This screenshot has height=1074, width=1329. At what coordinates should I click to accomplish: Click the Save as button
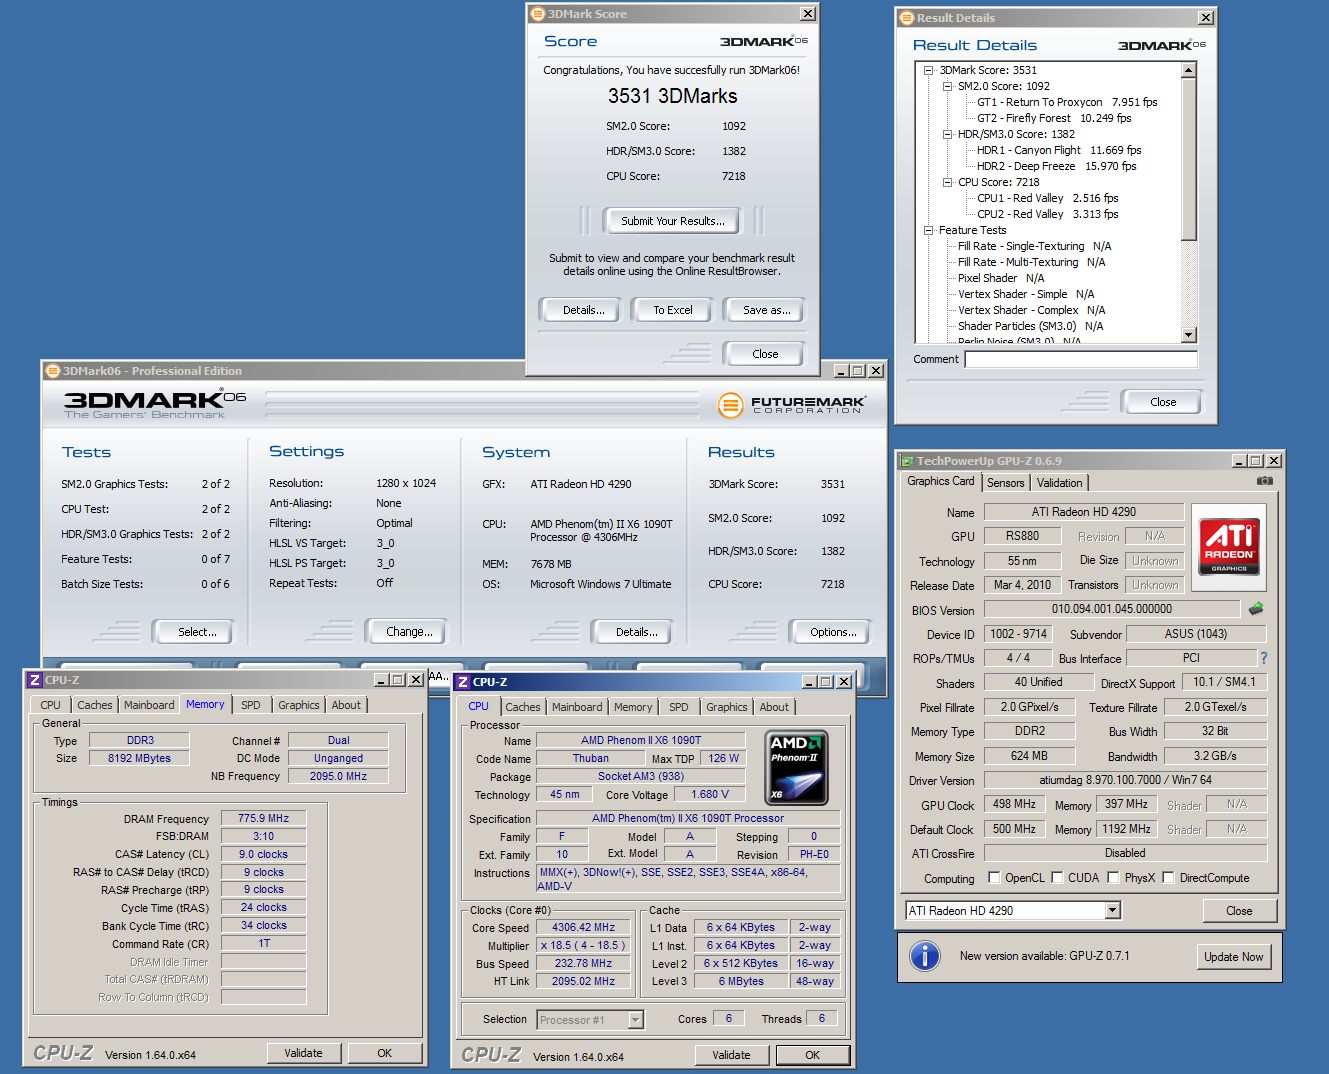[766, 310]
